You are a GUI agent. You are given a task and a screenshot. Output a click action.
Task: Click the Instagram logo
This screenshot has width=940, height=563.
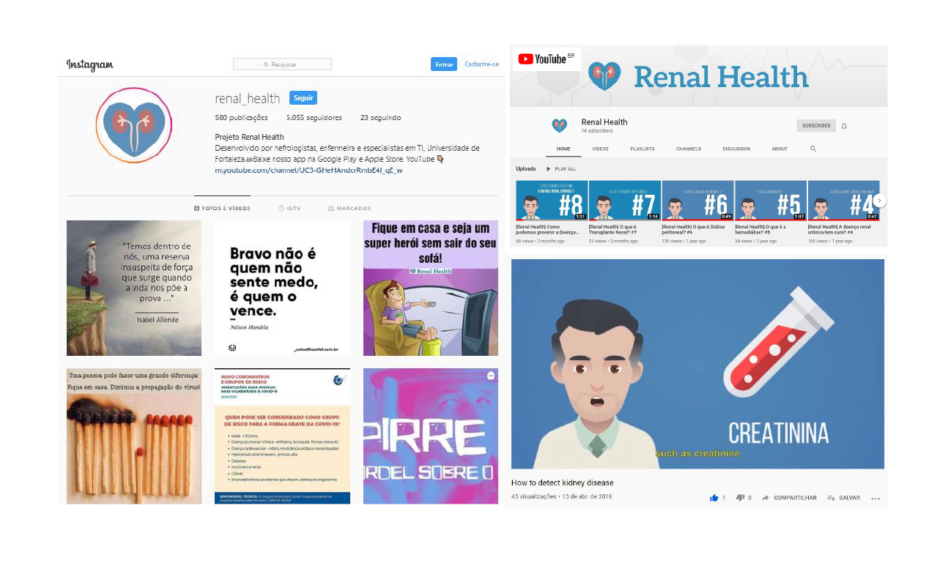pyautogui.click(x=90, y=65)
